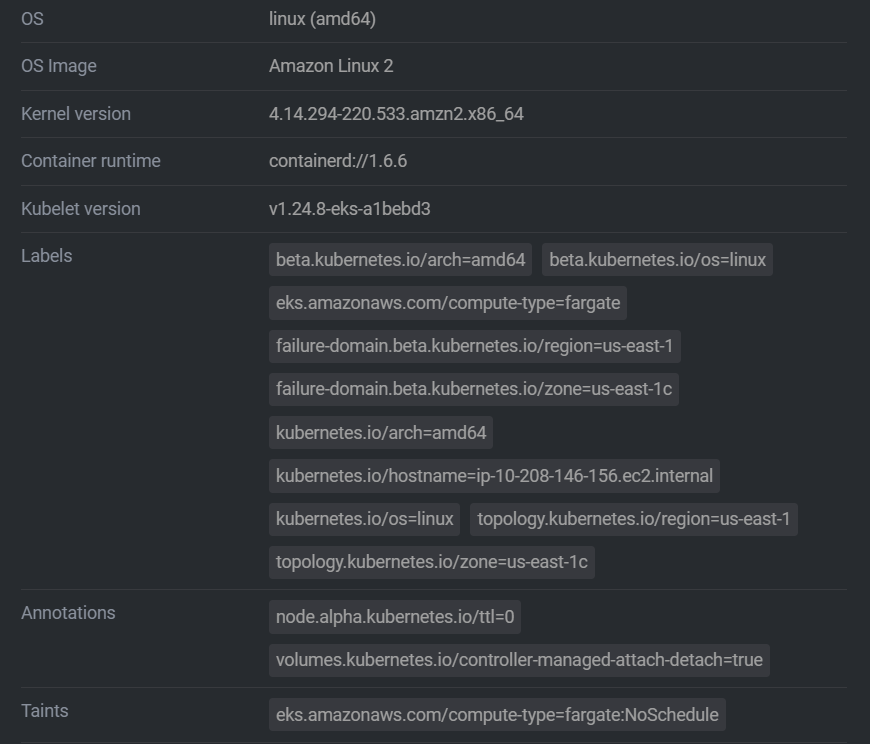Click the beta.kubernetes.io/os=linux label chip
Viewport: 870px width, 744px height.
click(657, 260)
